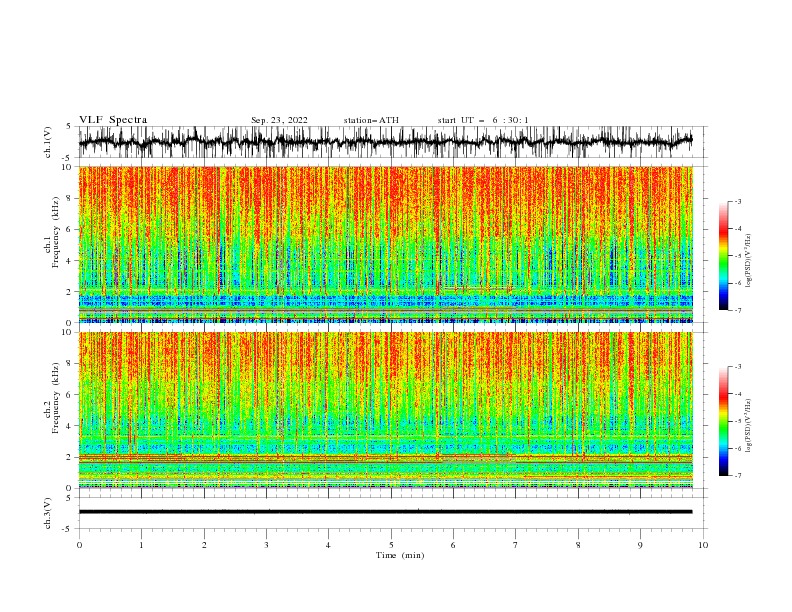Screen dimensions: 792x612
Task: Click inside the ch.1 spectrogram panel
Action: coord(385,244)
